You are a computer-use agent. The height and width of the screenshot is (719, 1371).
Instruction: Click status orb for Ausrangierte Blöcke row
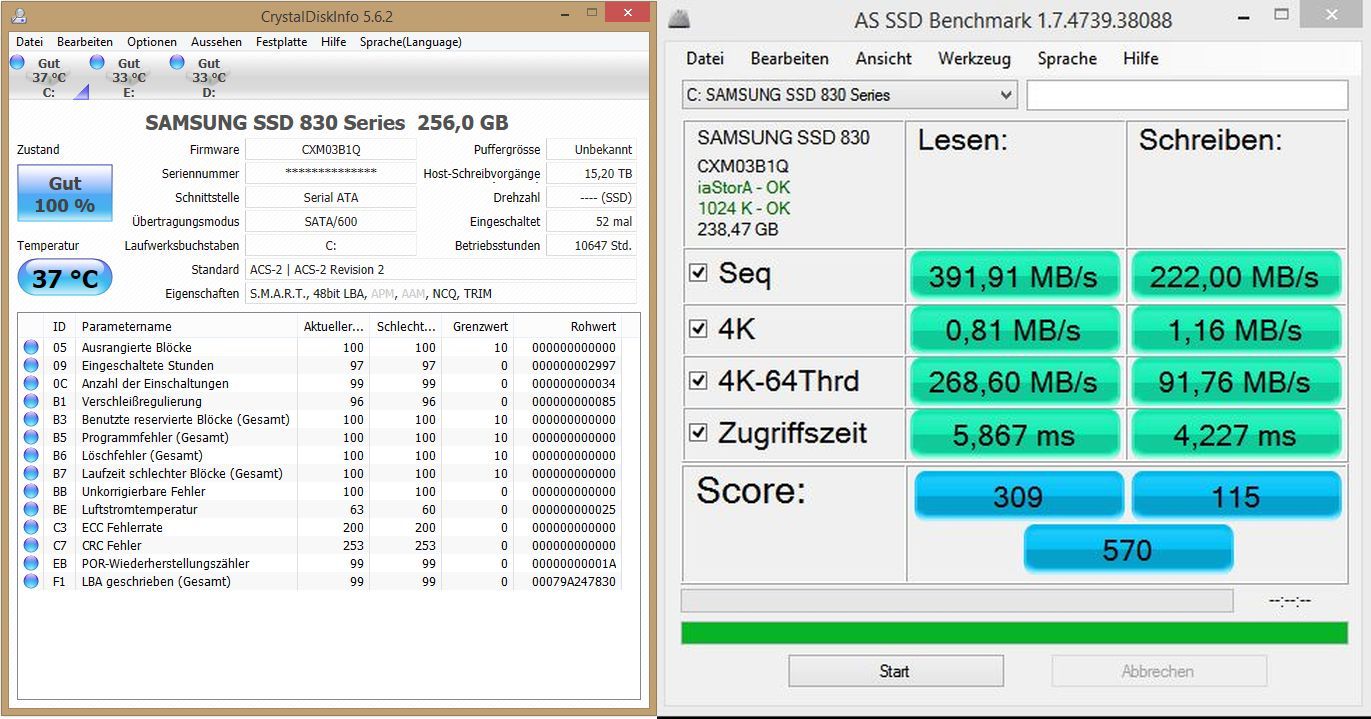point(31,347)
